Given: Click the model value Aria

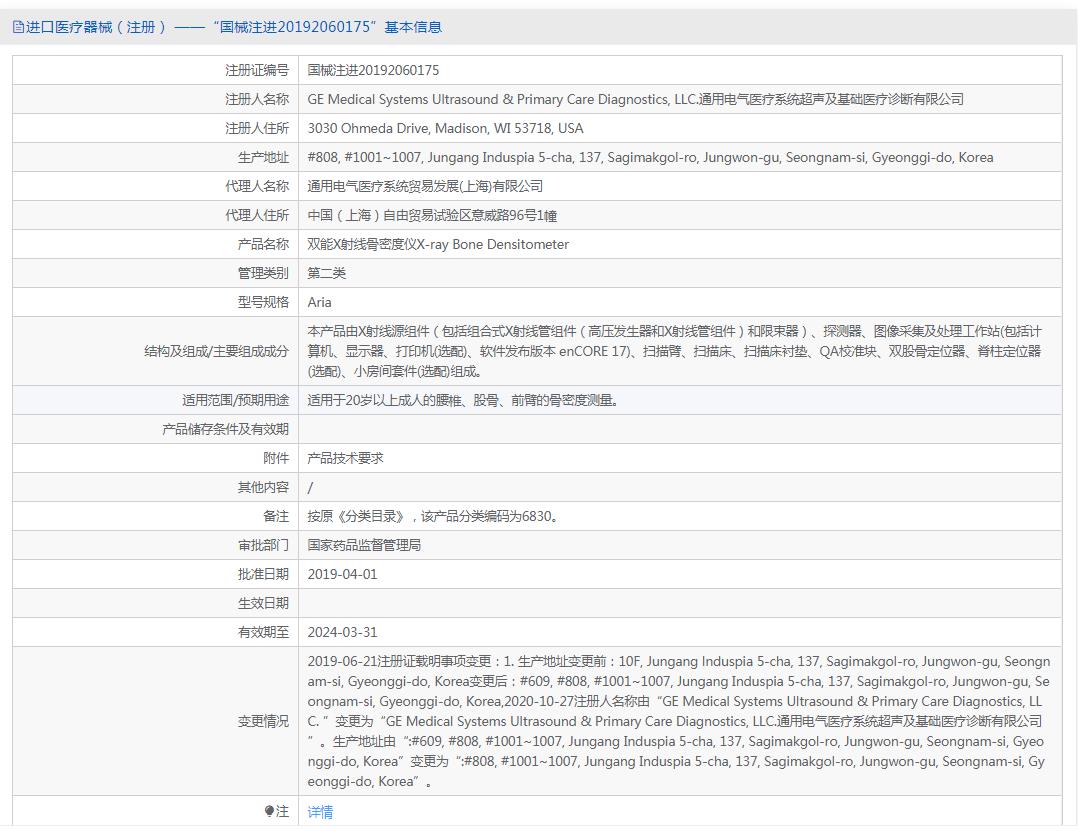Looking at the screenshot, I should (x=319, y=302).
